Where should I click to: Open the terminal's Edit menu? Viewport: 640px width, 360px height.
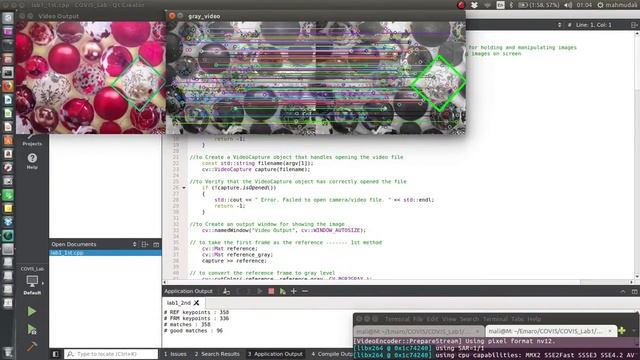pos(432,319)
